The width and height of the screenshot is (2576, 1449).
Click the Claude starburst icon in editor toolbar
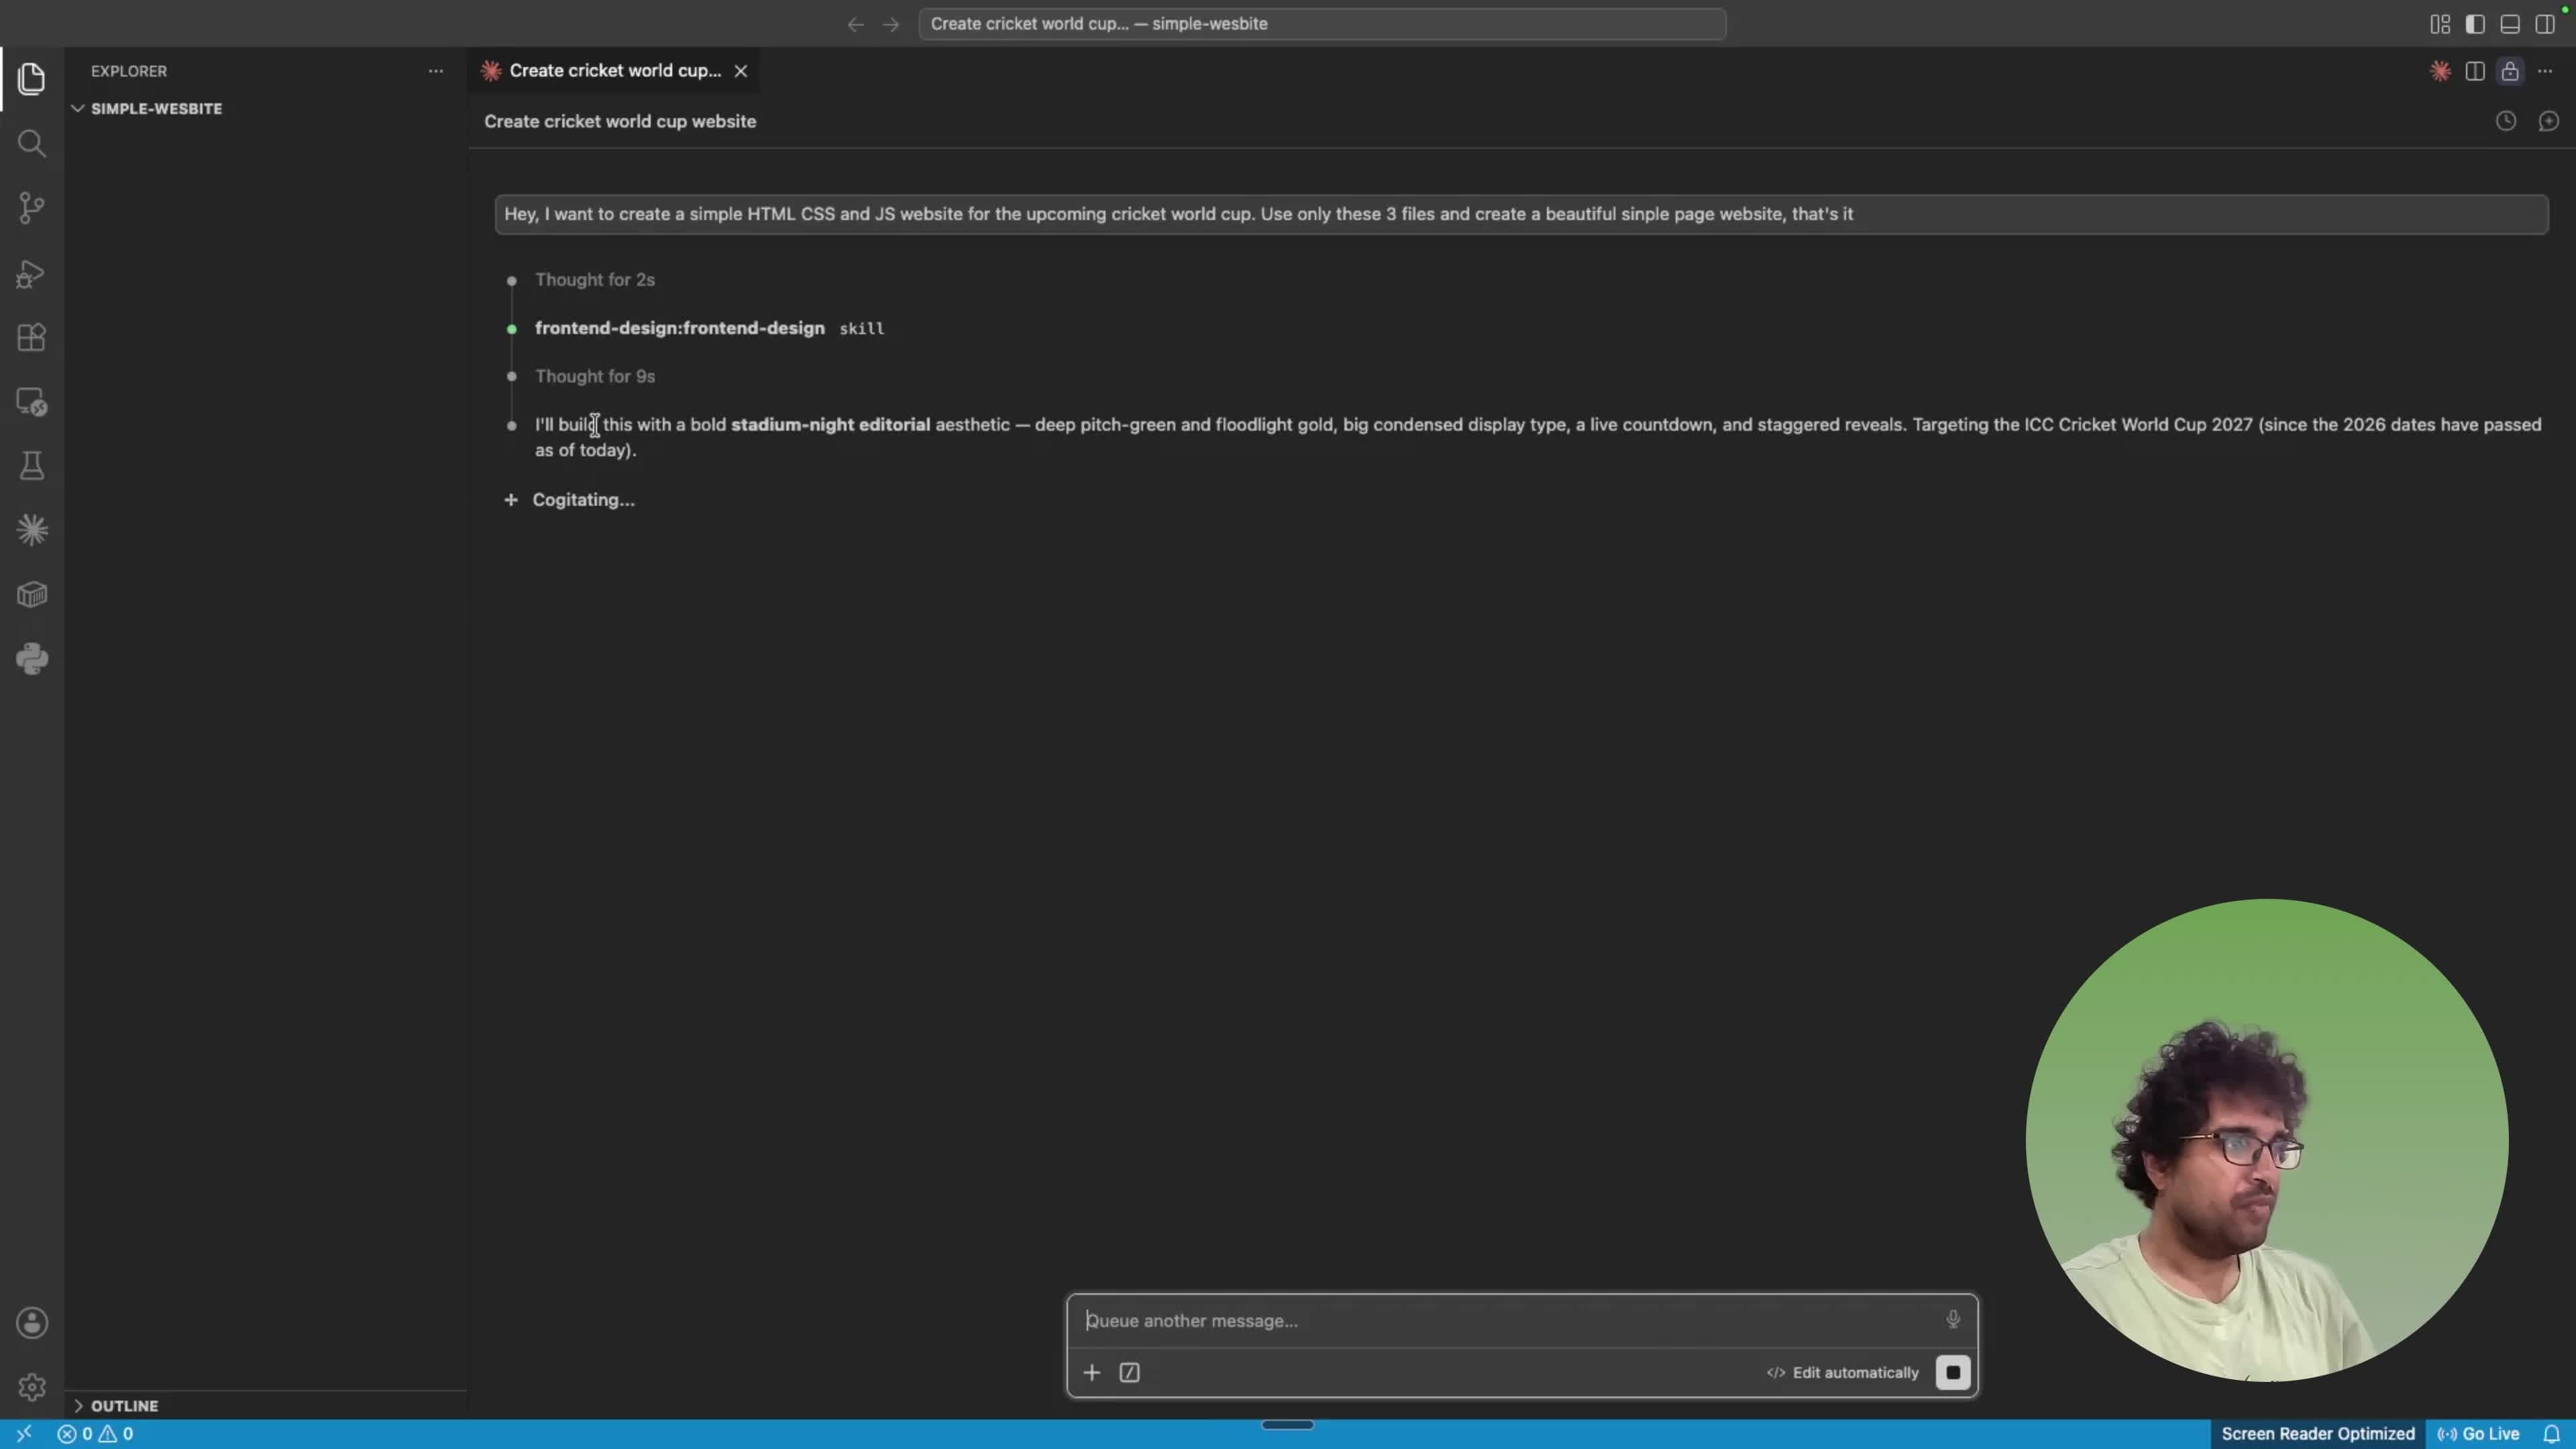click(2440, 71)
